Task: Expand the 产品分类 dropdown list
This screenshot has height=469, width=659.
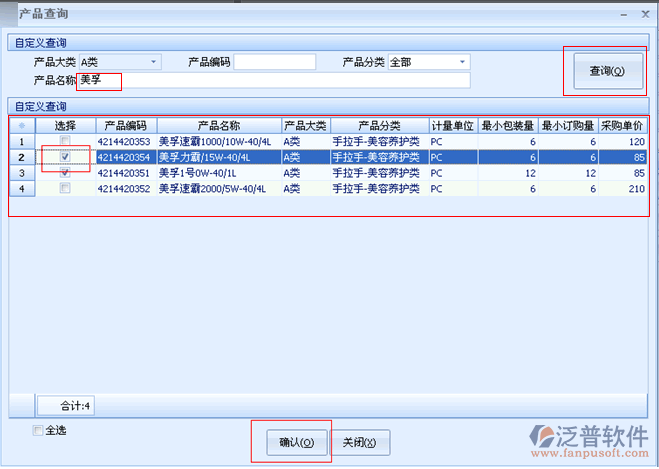Action: tap(462, 62)
